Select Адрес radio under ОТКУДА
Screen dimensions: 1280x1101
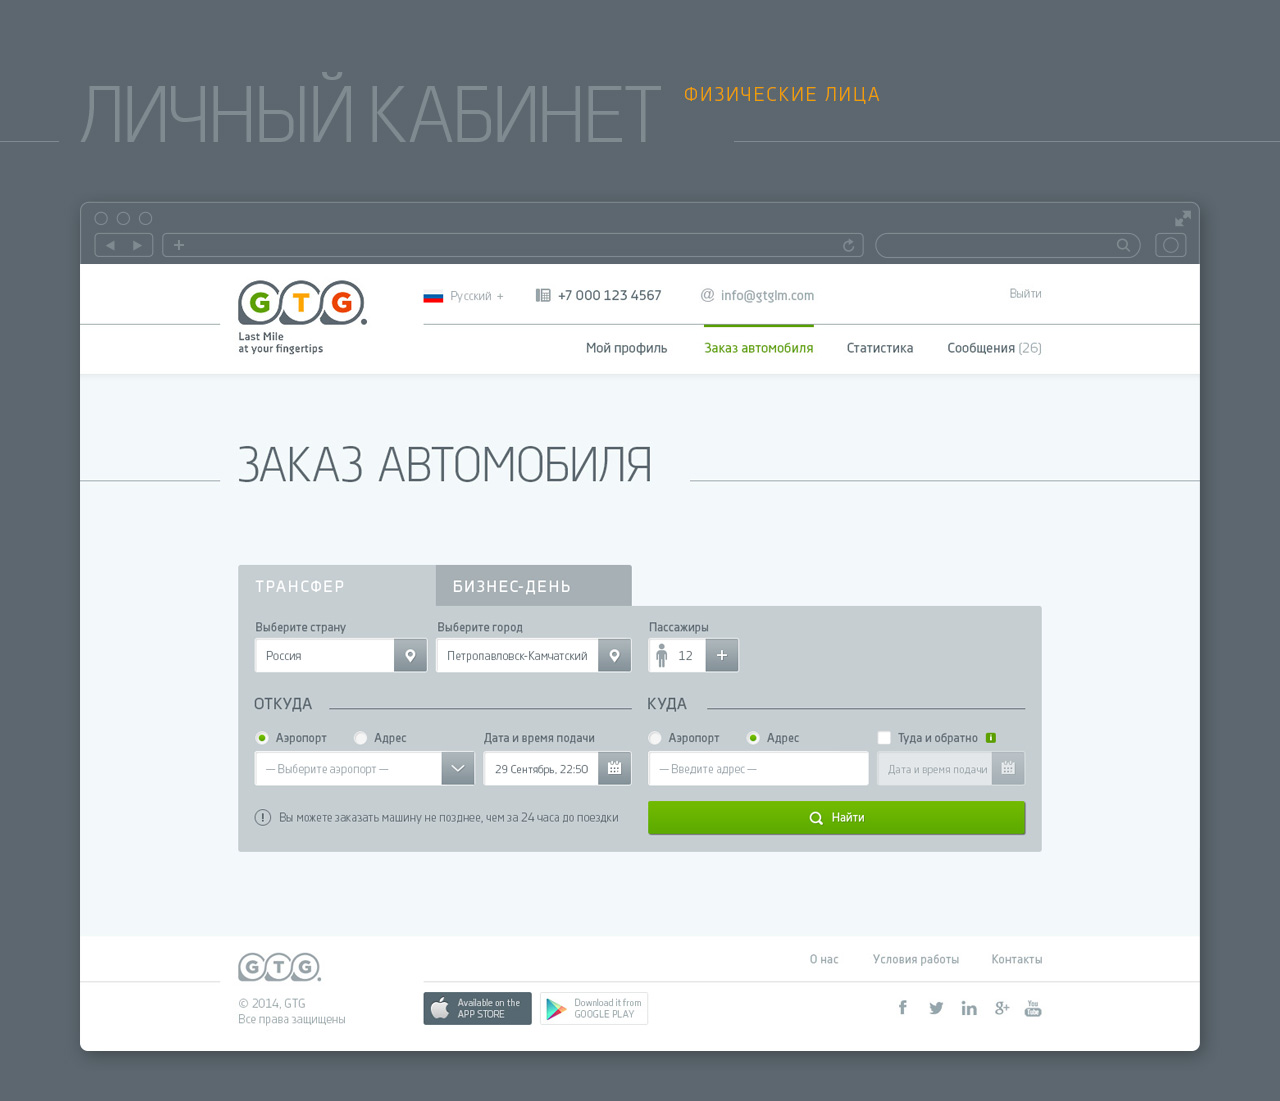pyautogui.click(x=361, y=738)
